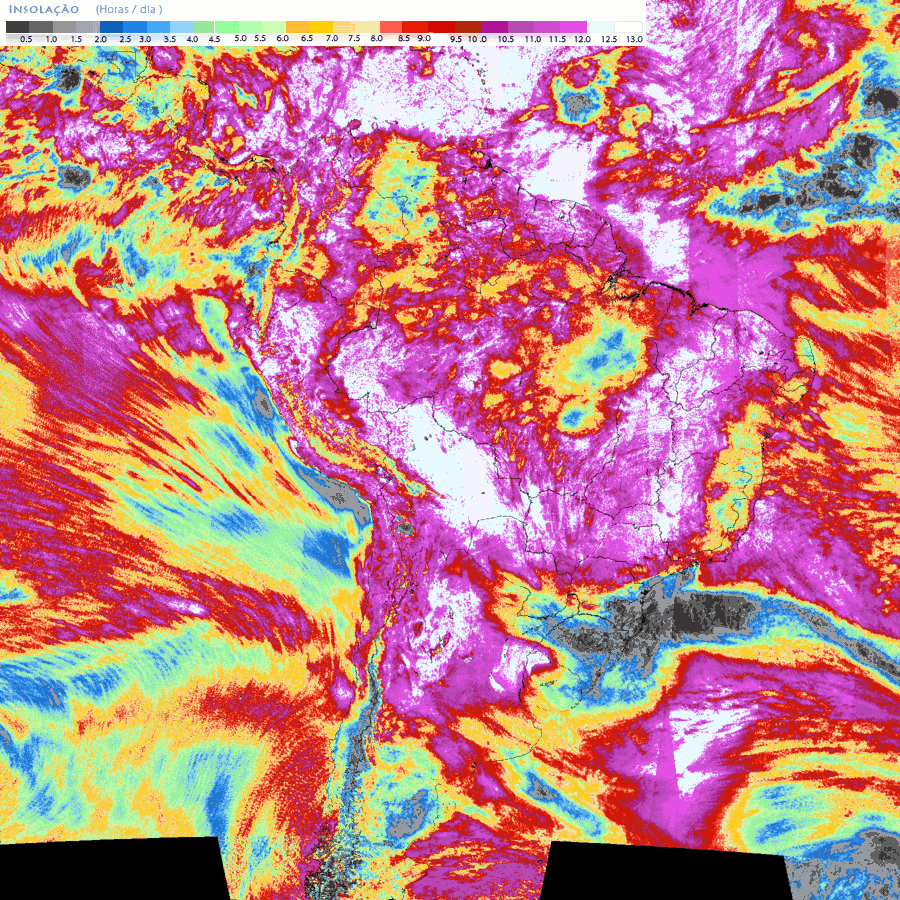Screen dimensions: 900x900
Task: Select the 3.5 legend value
Action: pyautogui.click(x=170, y=39)
